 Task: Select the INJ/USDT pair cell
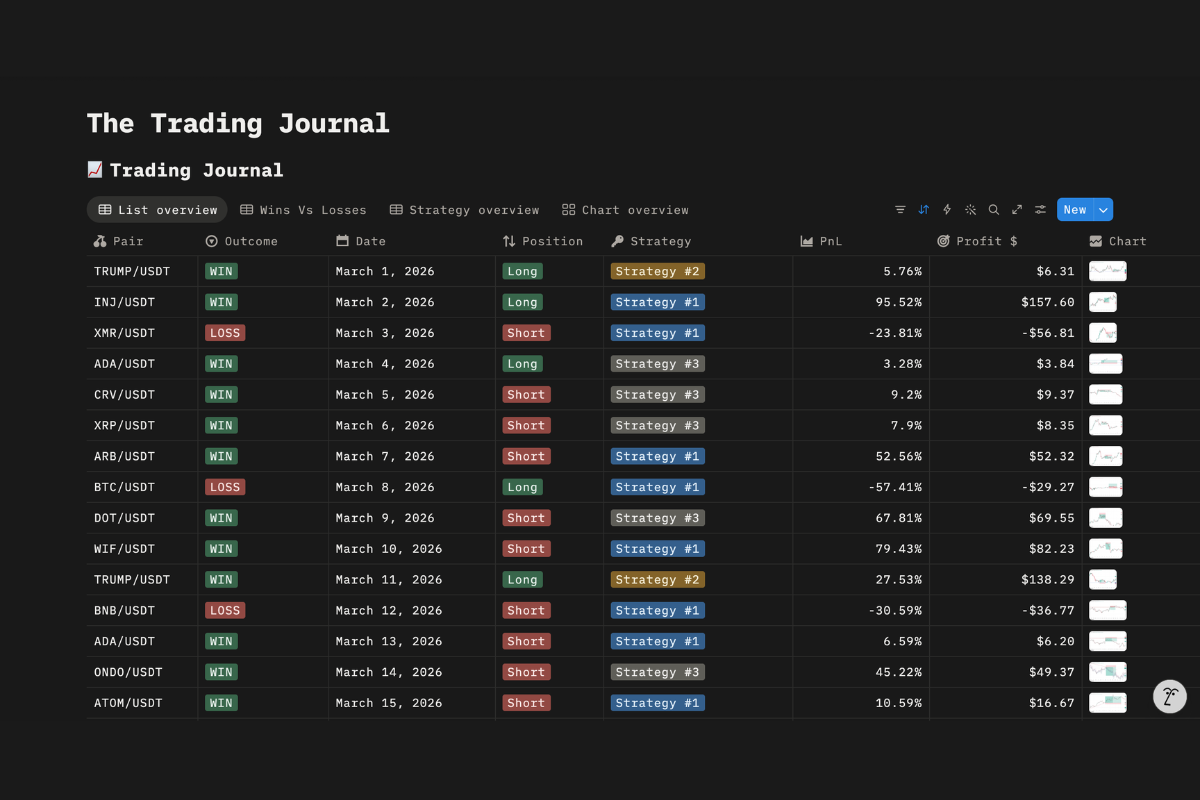142,302
